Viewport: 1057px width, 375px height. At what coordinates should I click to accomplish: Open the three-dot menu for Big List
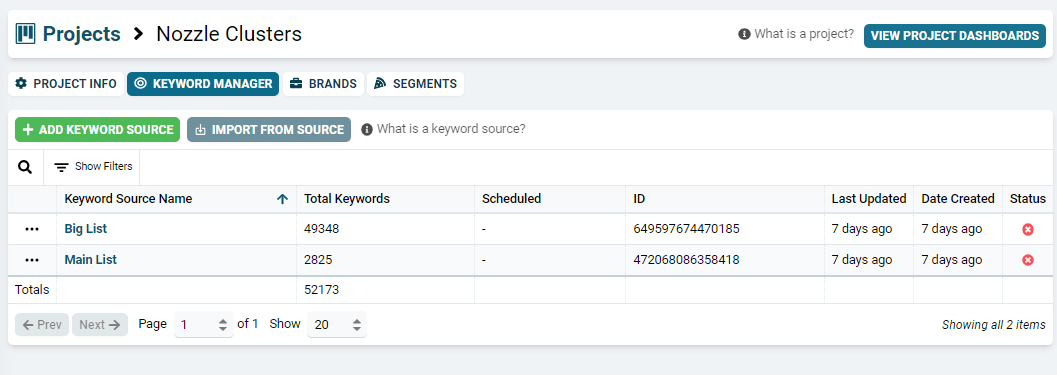point(32,229)
